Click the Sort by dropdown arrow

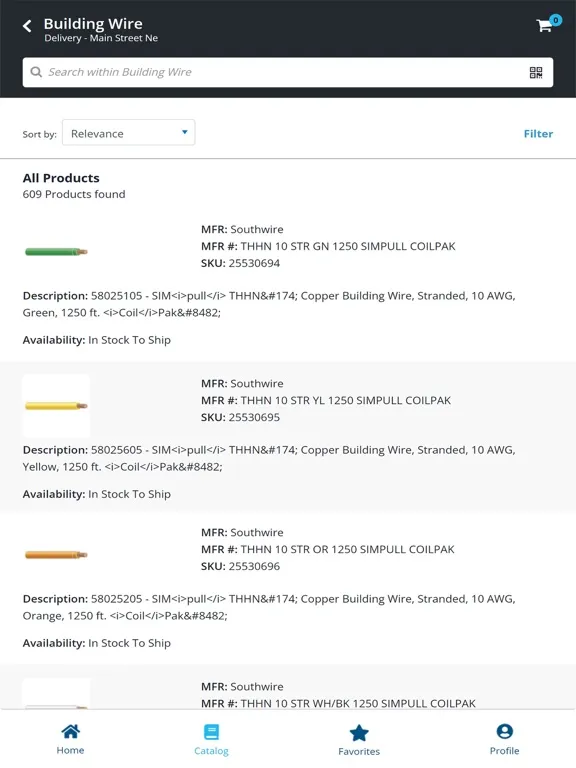tap(185, 132)
